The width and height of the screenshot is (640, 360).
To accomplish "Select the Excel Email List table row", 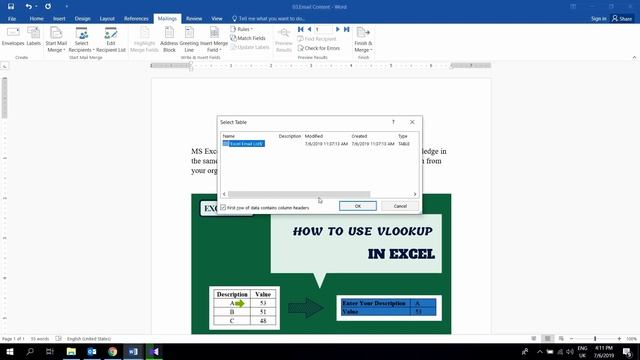I will [x=244, y=144].
